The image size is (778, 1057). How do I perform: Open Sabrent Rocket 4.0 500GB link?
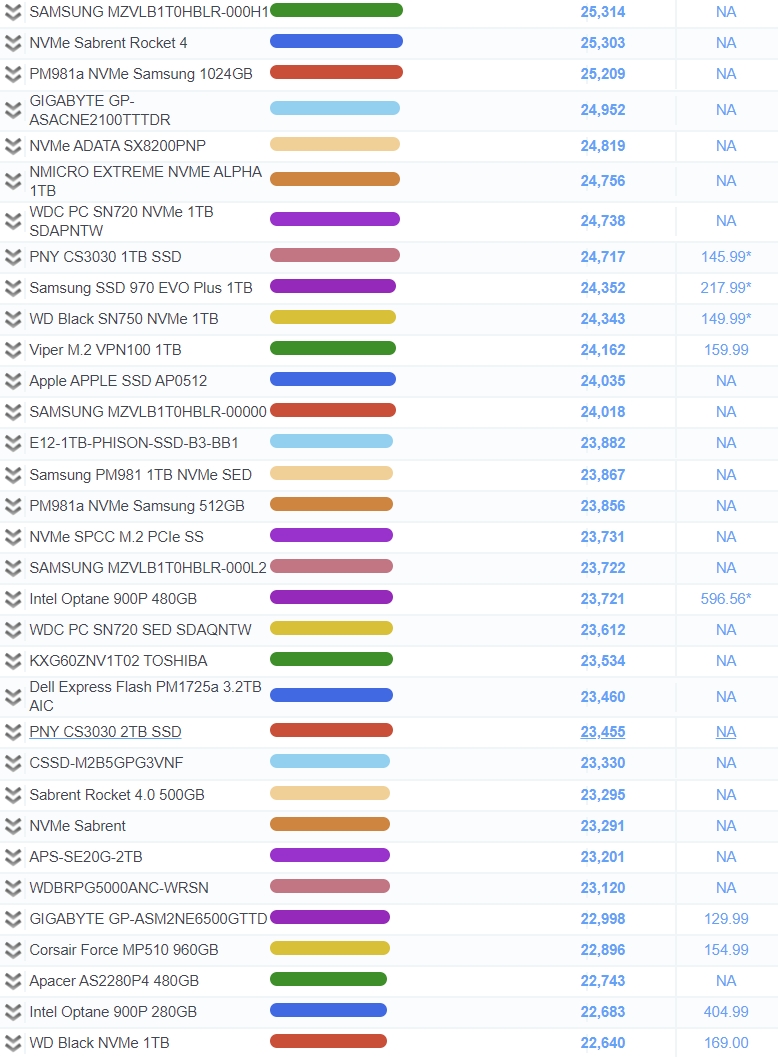[117, 795]
